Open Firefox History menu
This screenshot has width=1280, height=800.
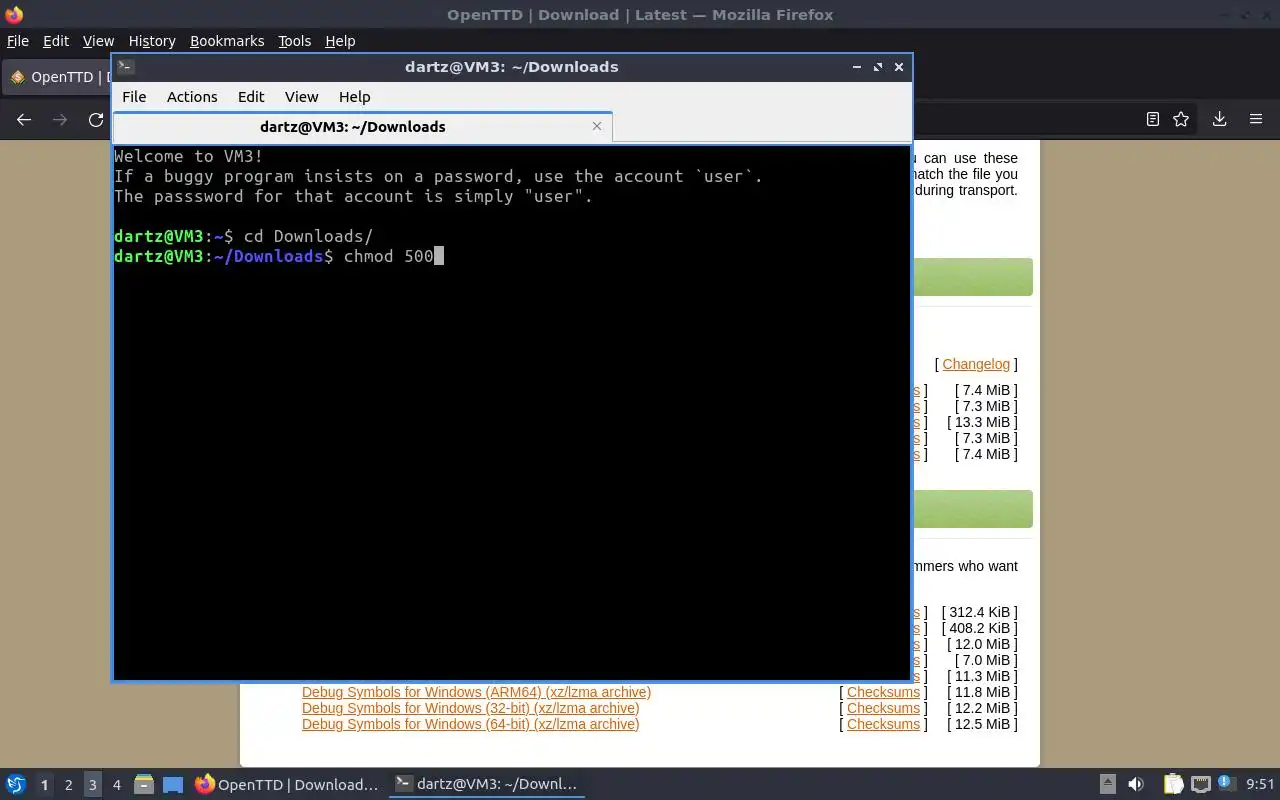click(x=152, y=41)
